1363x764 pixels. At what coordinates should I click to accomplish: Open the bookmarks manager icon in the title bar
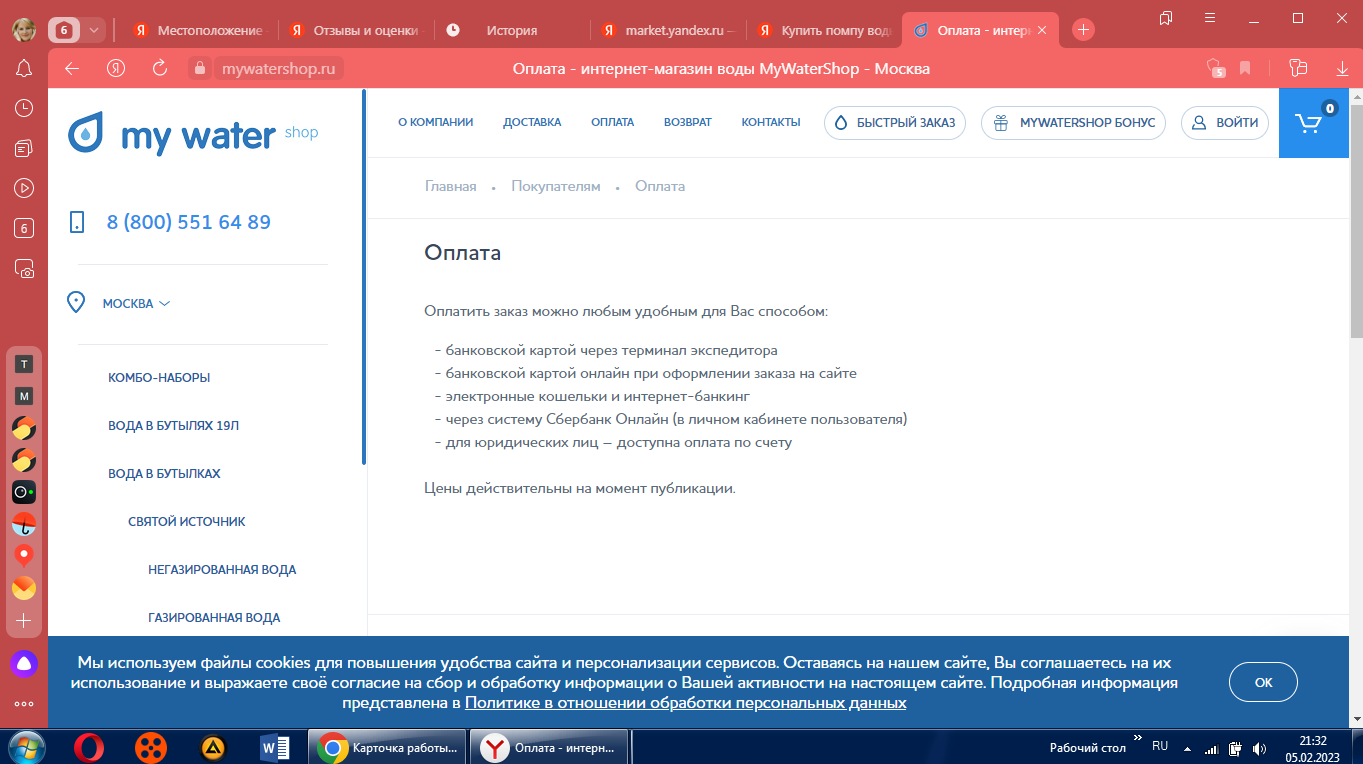(x=1166, y=18)
